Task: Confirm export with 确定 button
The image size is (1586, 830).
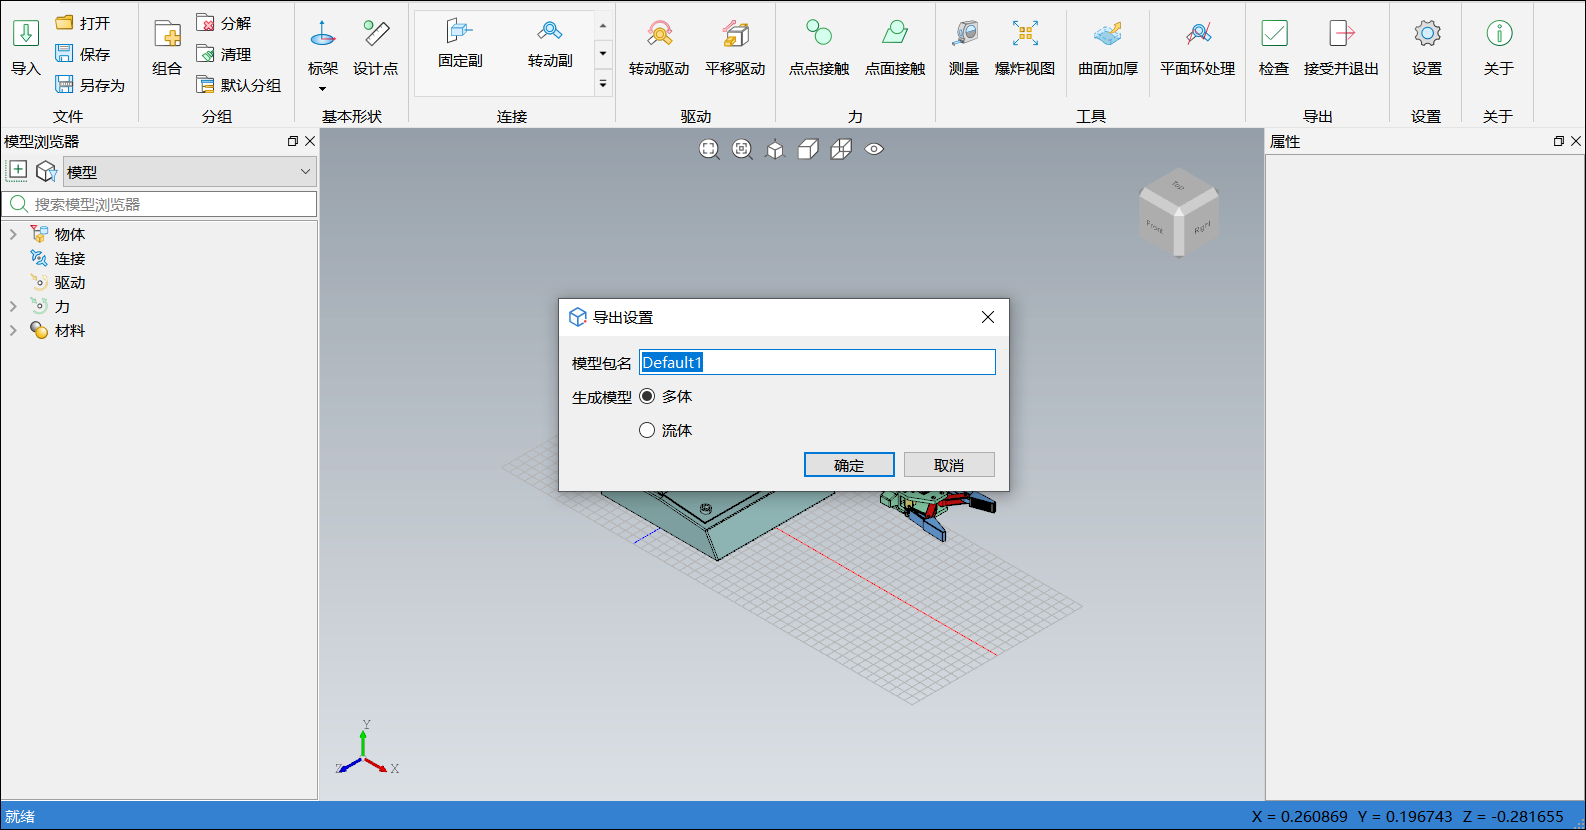Action: pos(849,465)
